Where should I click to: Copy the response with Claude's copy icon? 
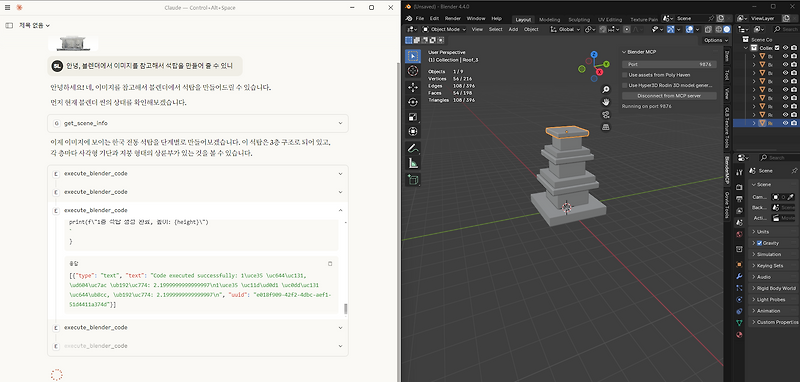pos(330,264)
